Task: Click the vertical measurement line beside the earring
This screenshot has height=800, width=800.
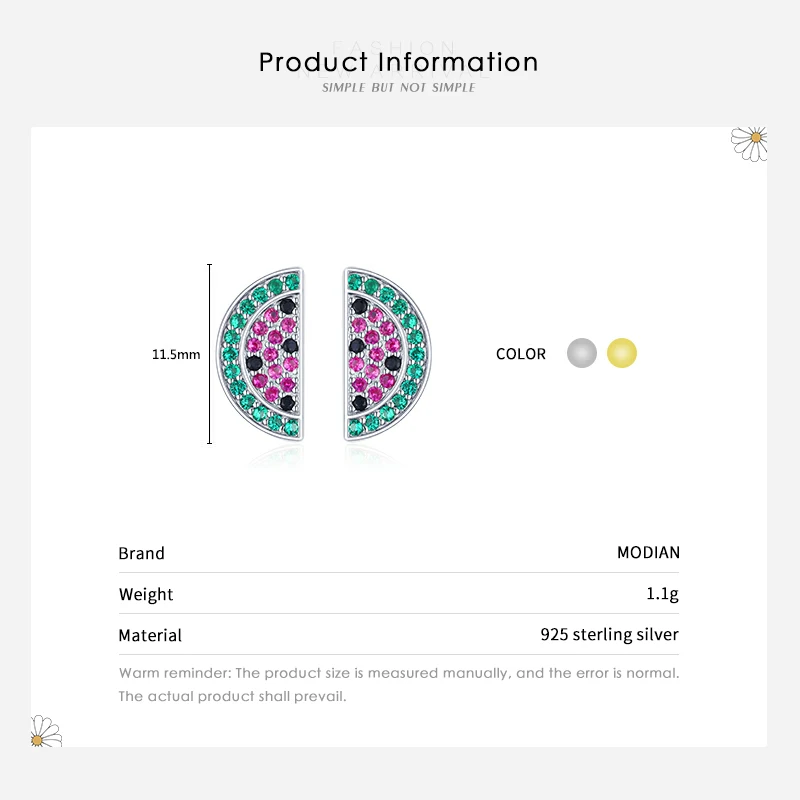Action: coord(209,354)
